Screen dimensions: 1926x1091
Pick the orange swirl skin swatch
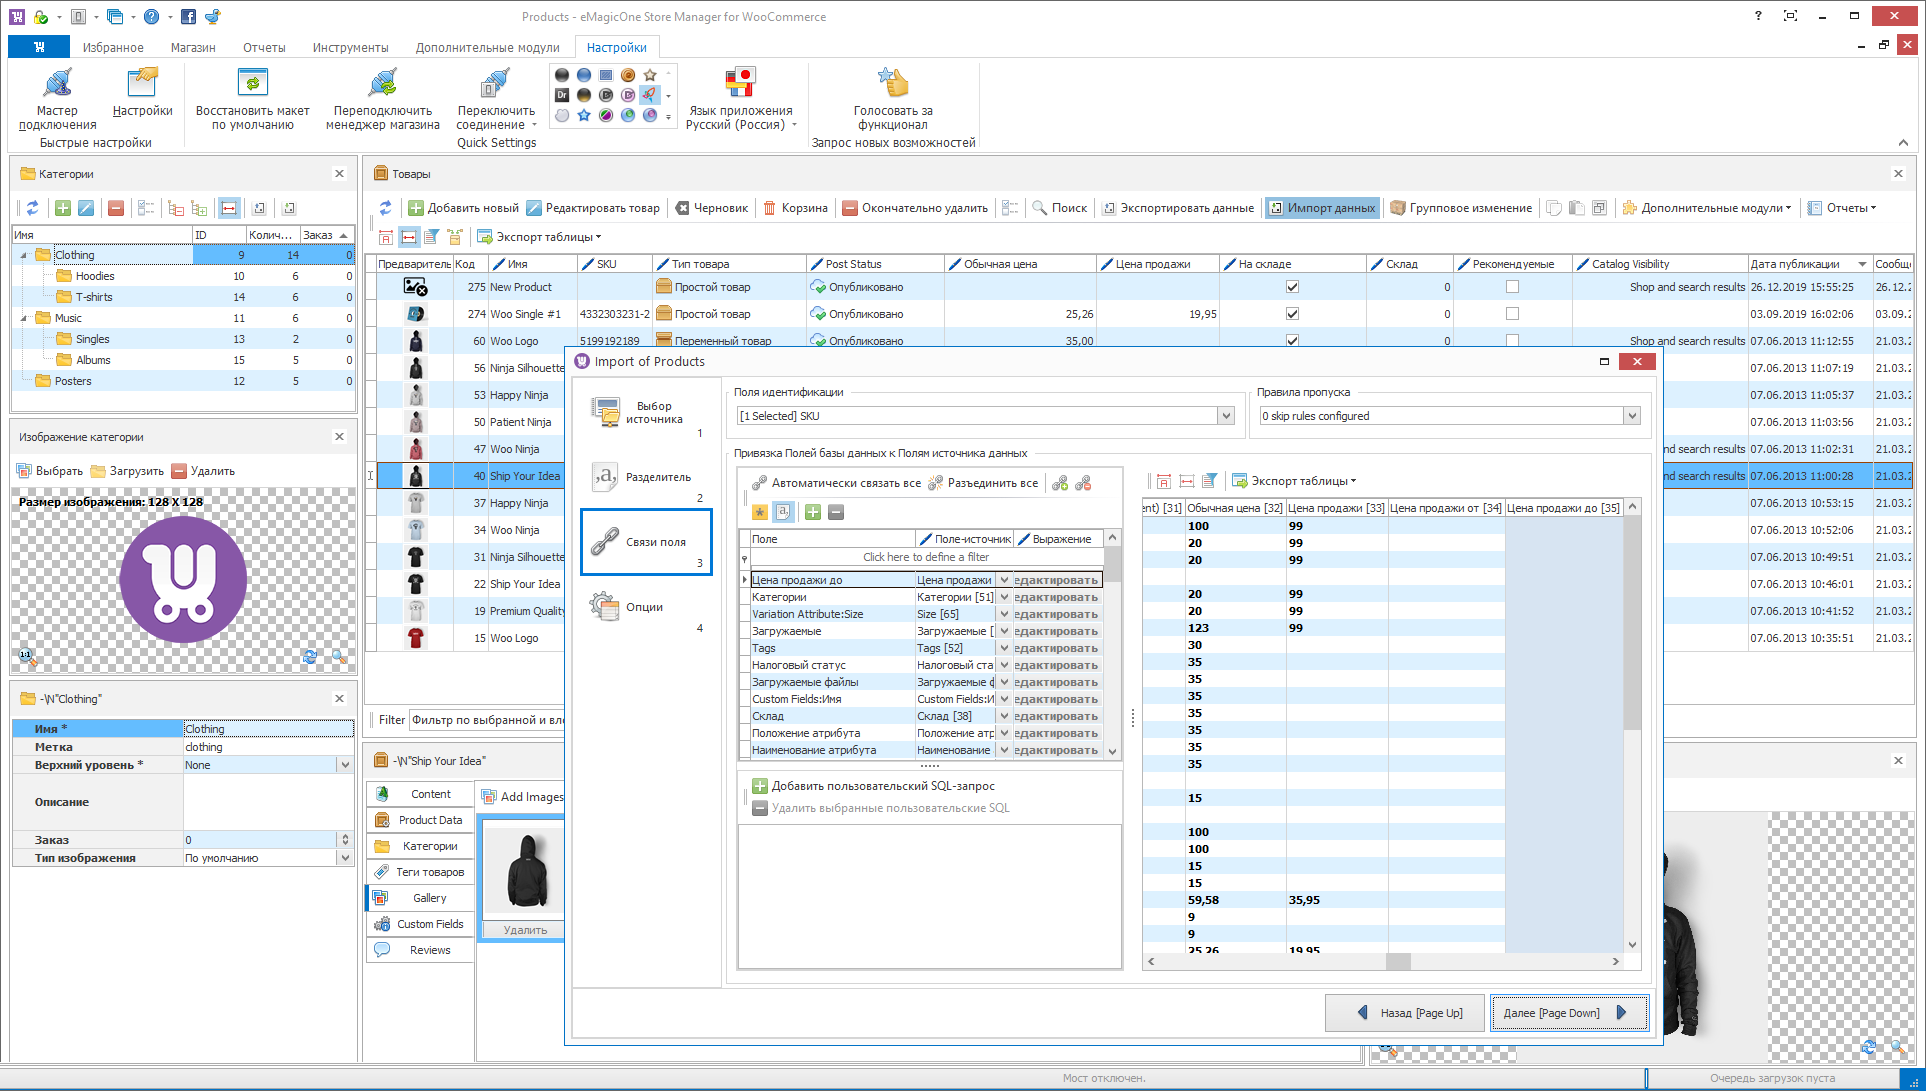pos(628,75)
